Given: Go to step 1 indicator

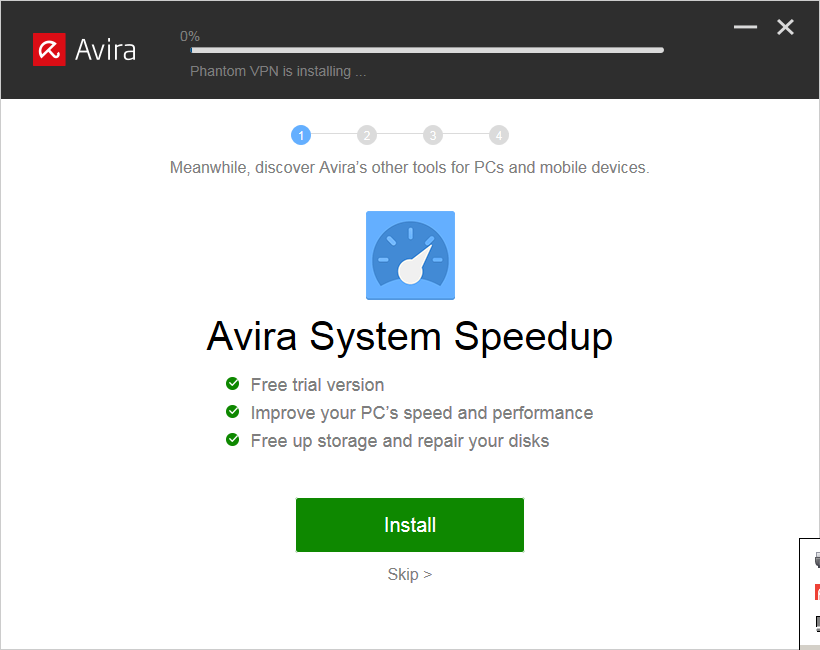Looking at the screenshot, I should pos(301,135).
